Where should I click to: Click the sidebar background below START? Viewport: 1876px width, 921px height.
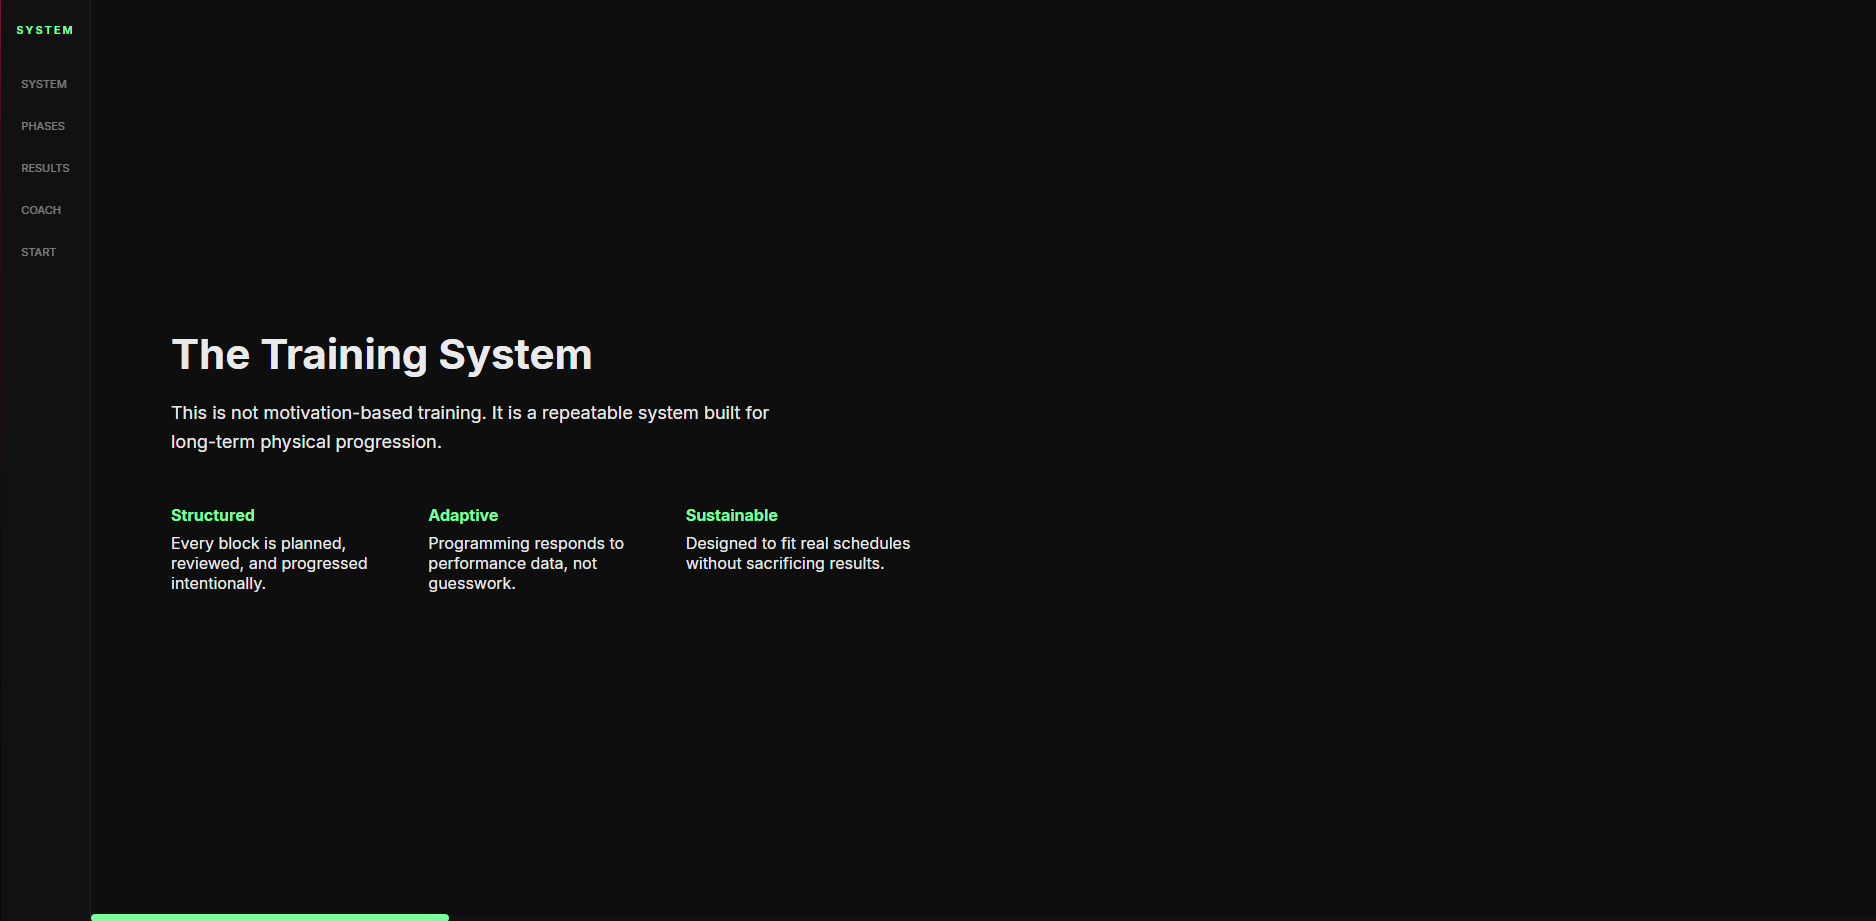point(44,500)
